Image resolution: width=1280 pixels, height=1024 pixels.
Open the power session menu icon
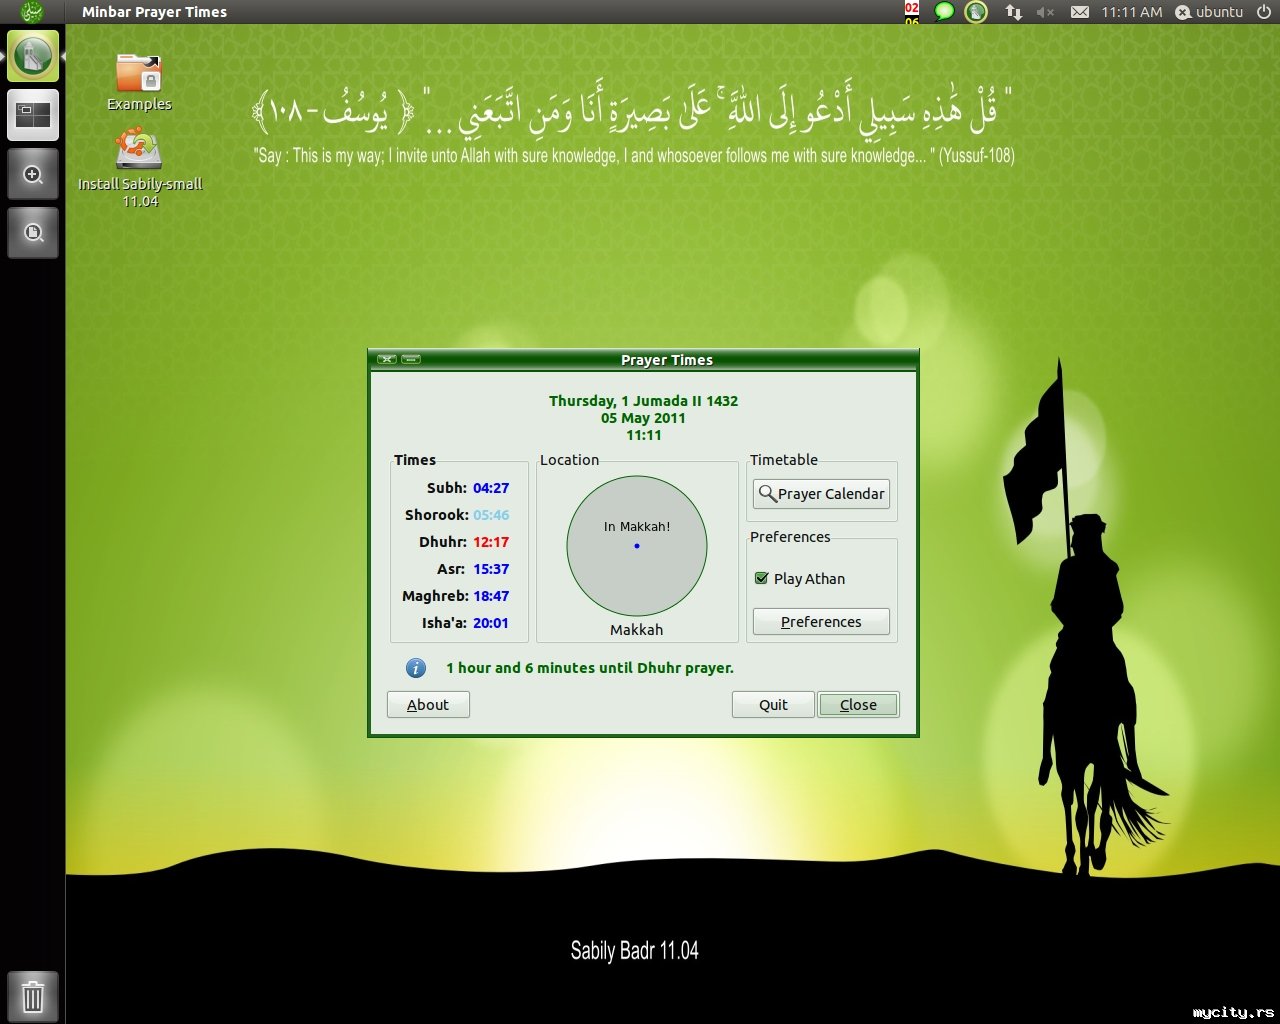1263,12
